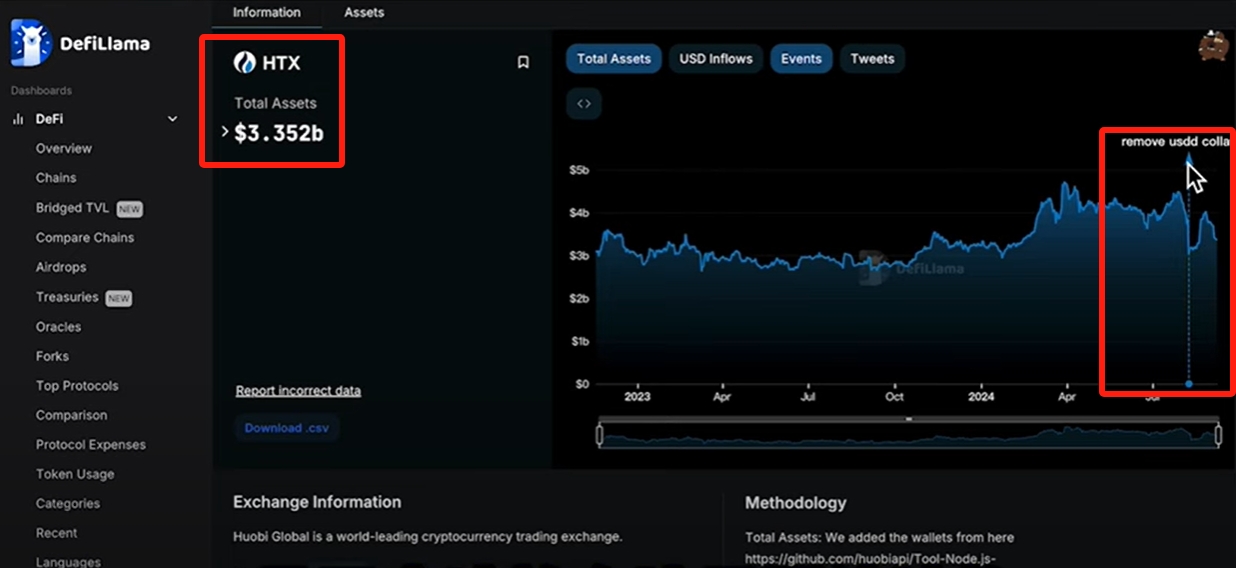Open the Oracles page
This screenshot has height=568, width=1236.
pyautogui.click(x=58, y=327)
